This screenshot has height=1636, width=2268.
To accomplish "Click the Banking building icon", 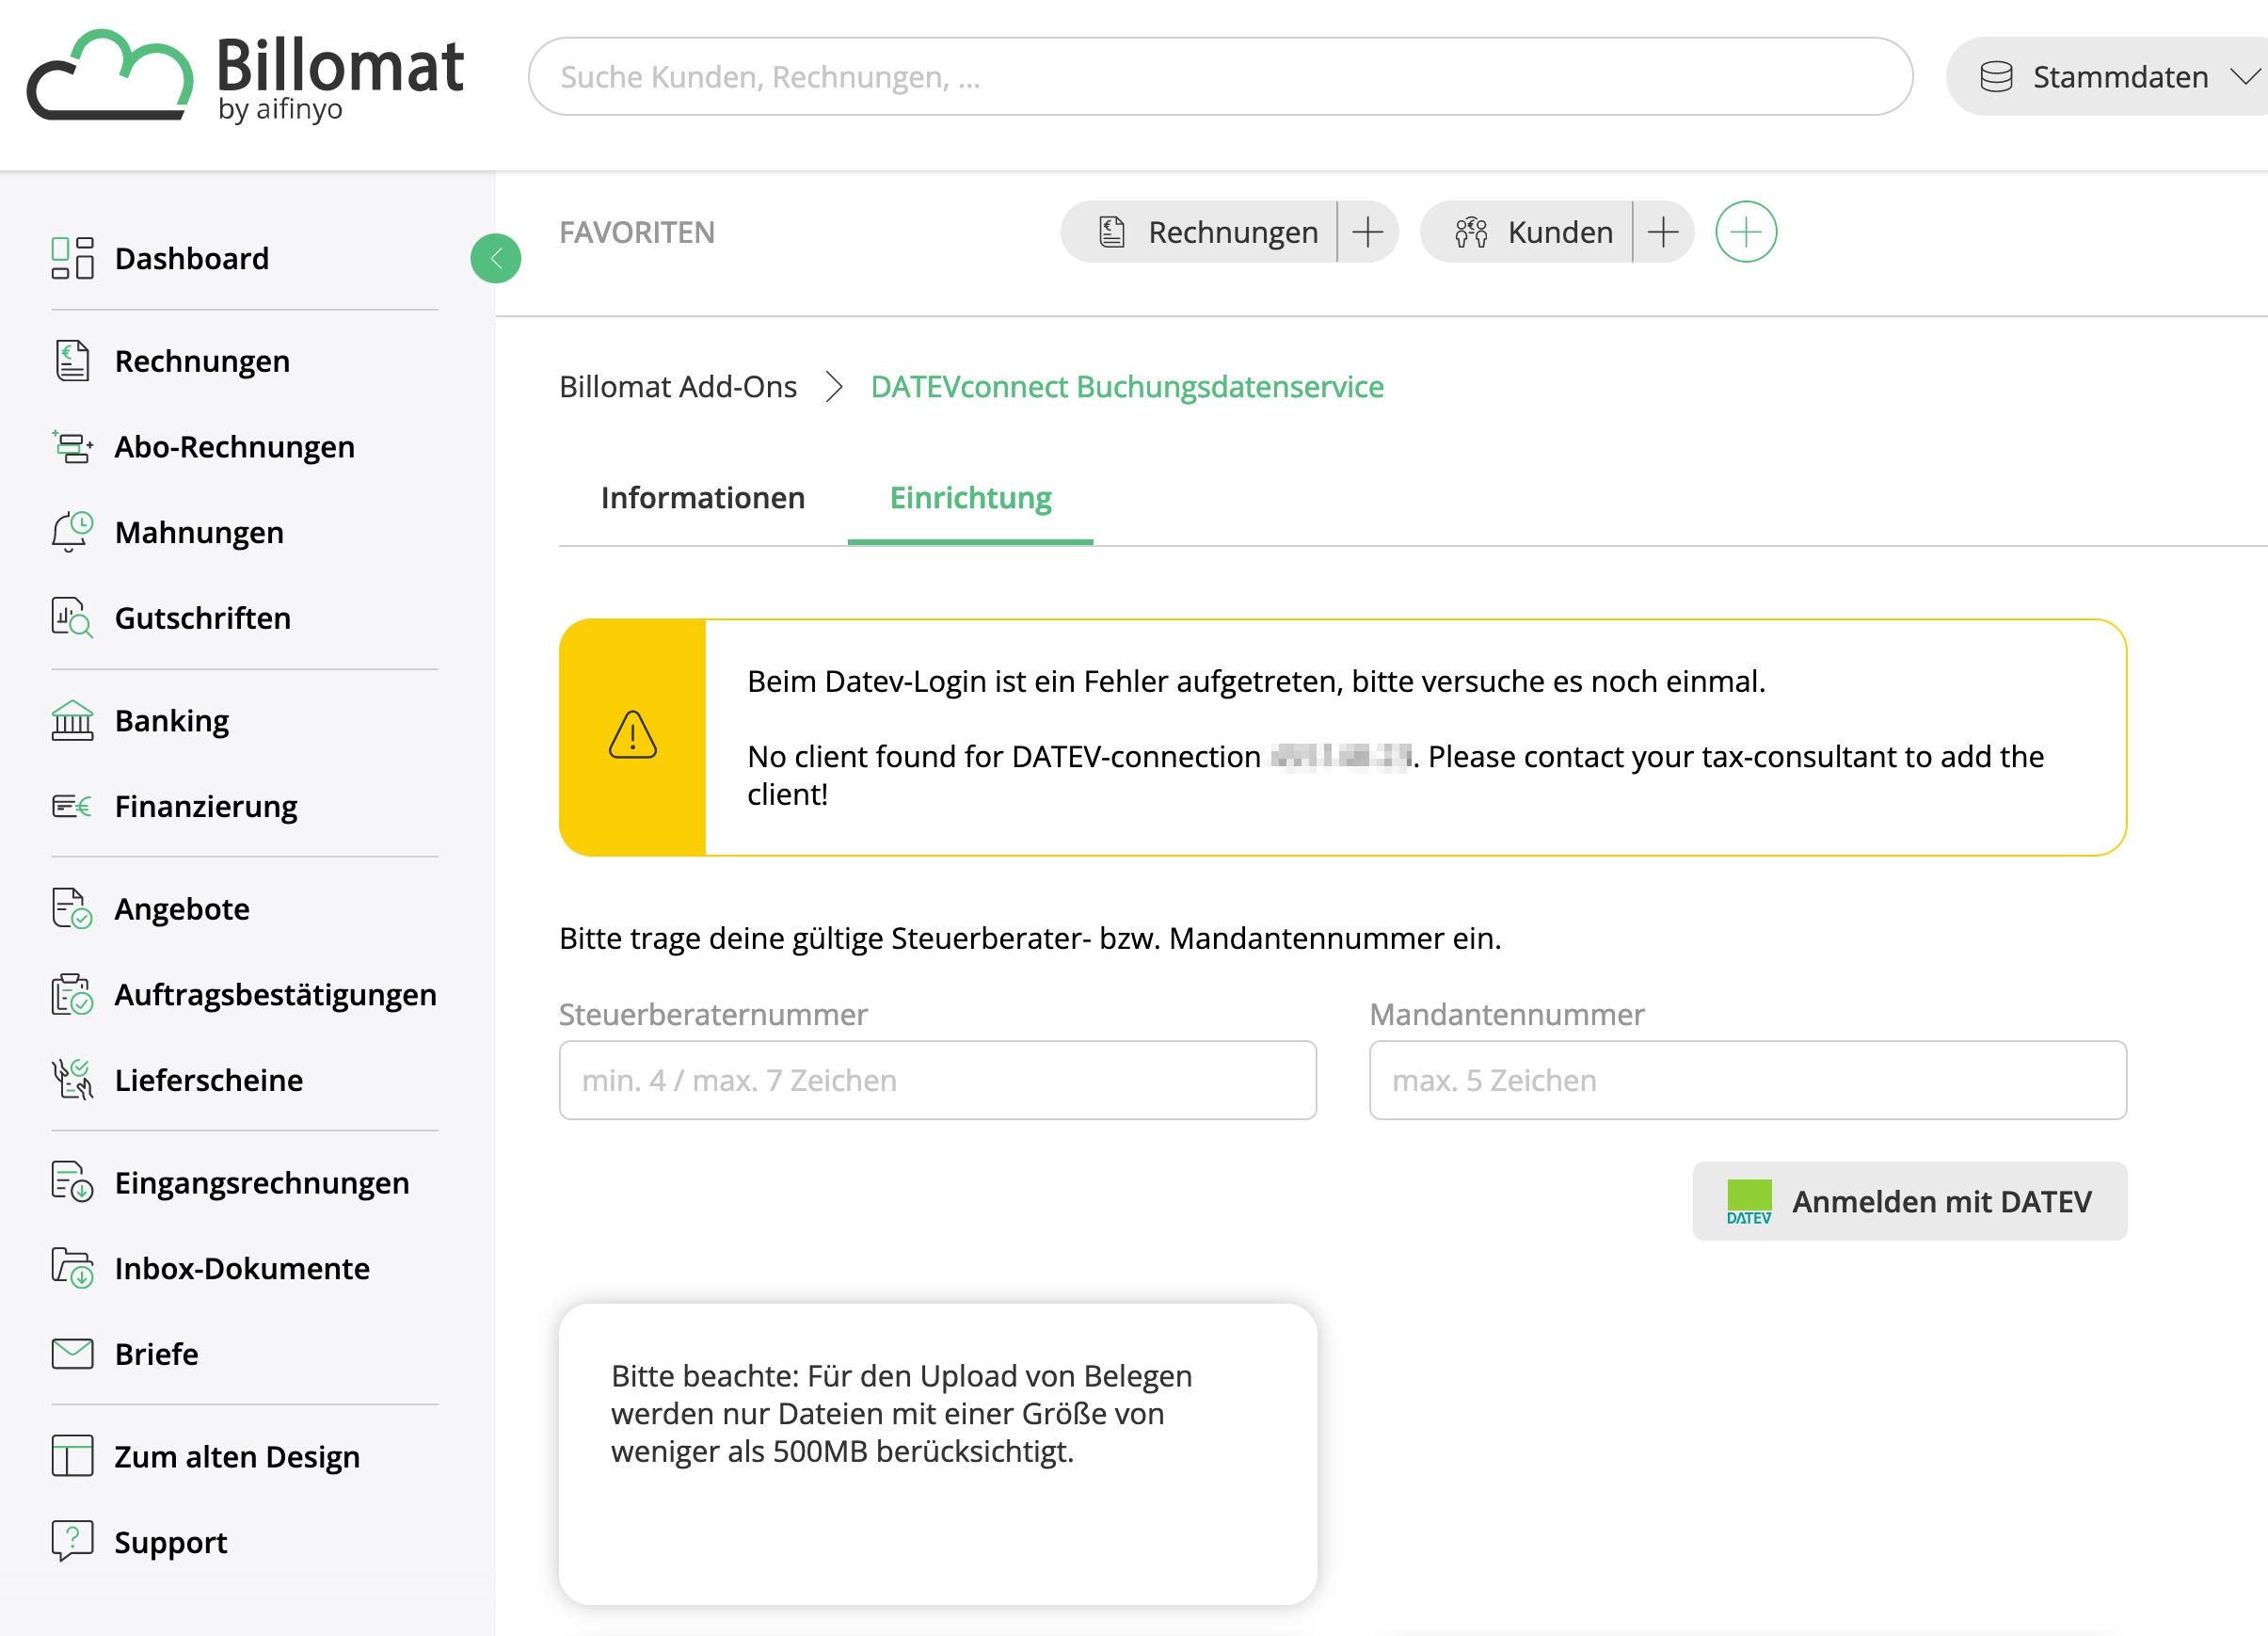I will 72,720.
